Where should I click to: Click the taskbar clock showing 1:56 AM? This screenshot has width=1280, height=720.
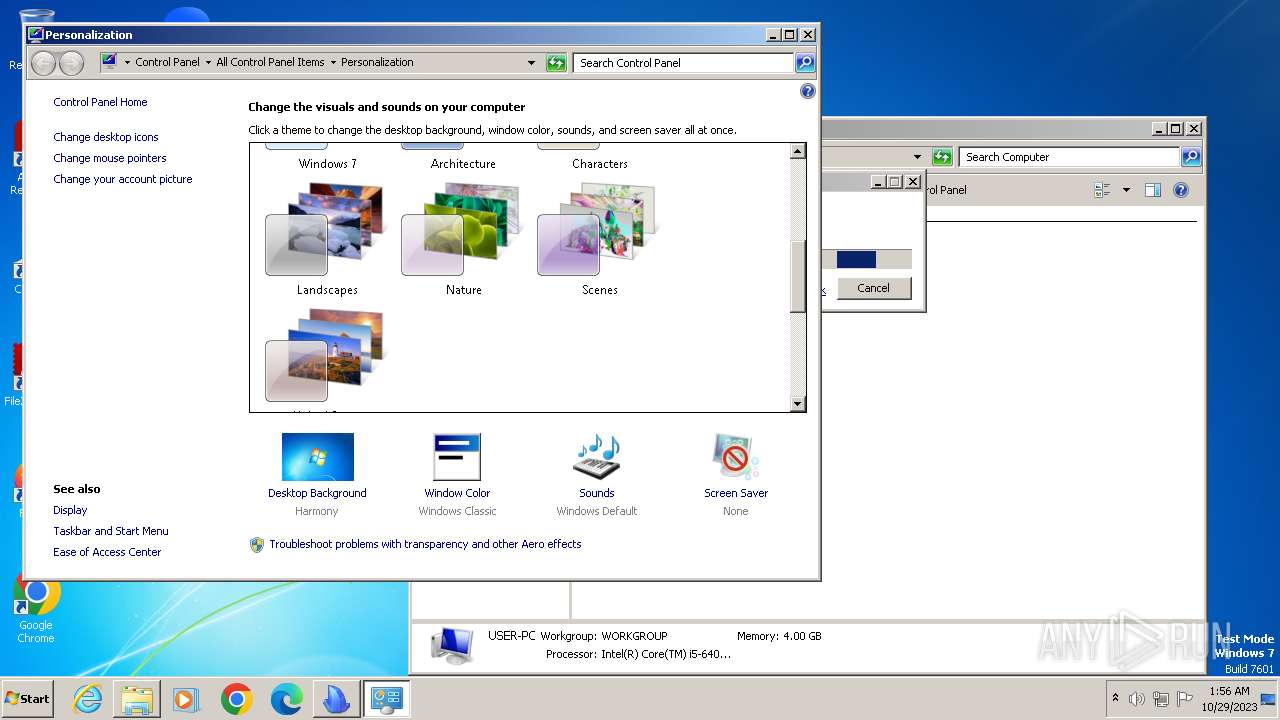pyautogui.click(x=1228, y=699)
